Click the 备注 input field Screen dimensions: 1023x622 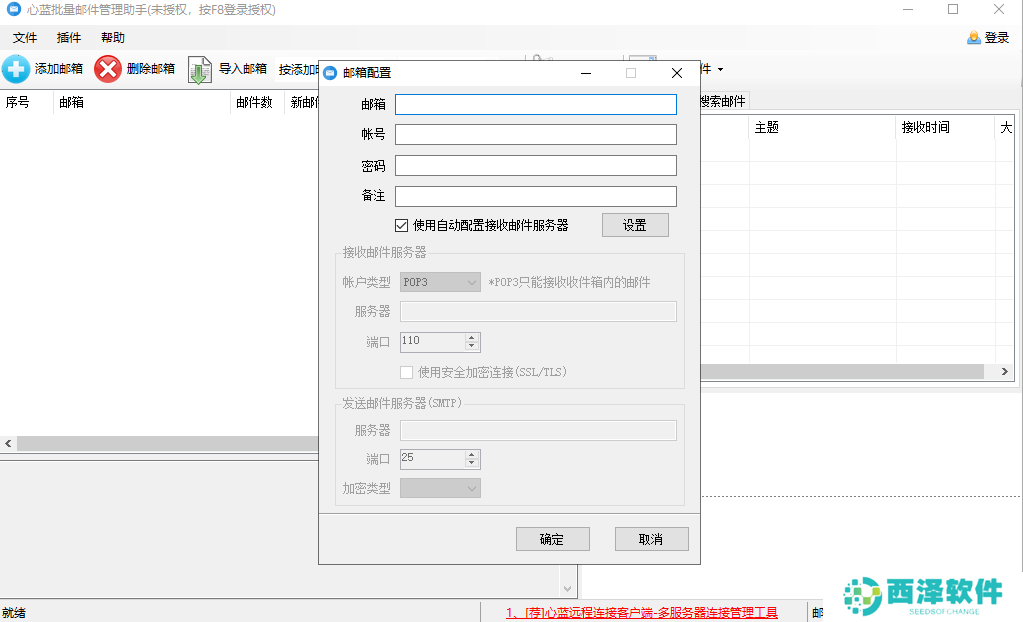(x=536, y=196)
